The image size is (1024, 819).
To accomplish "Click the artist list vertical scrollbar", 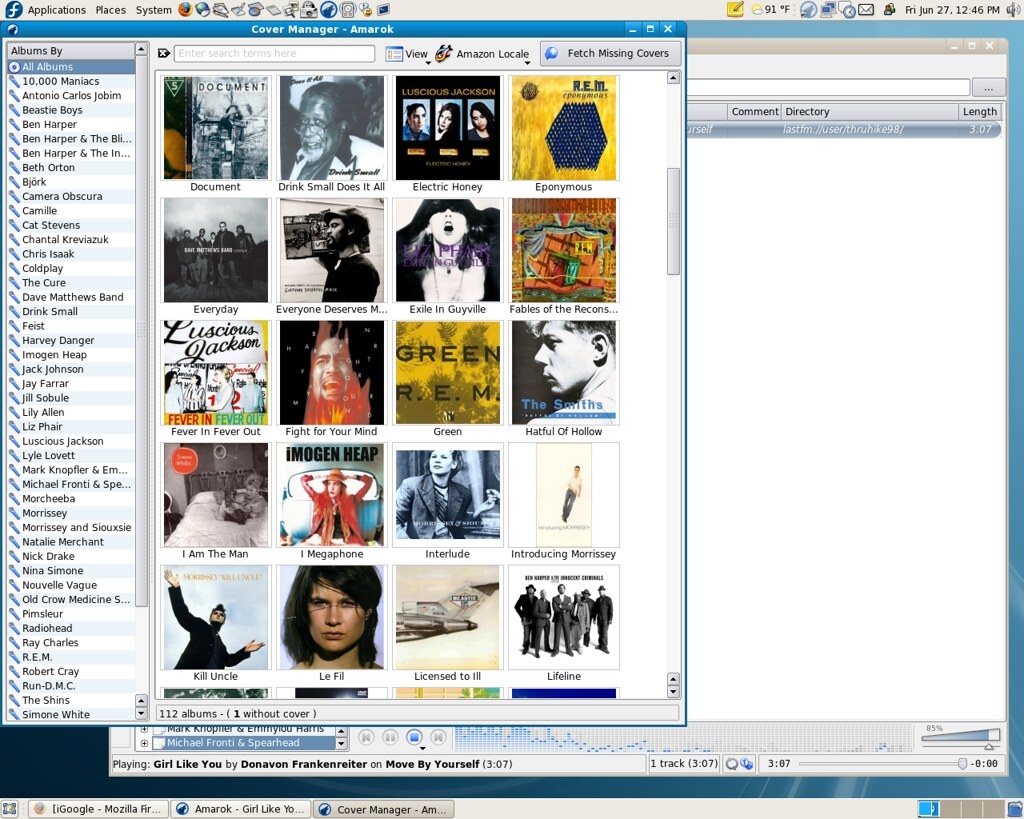I will pyautogui.click(x=142, y=333).
